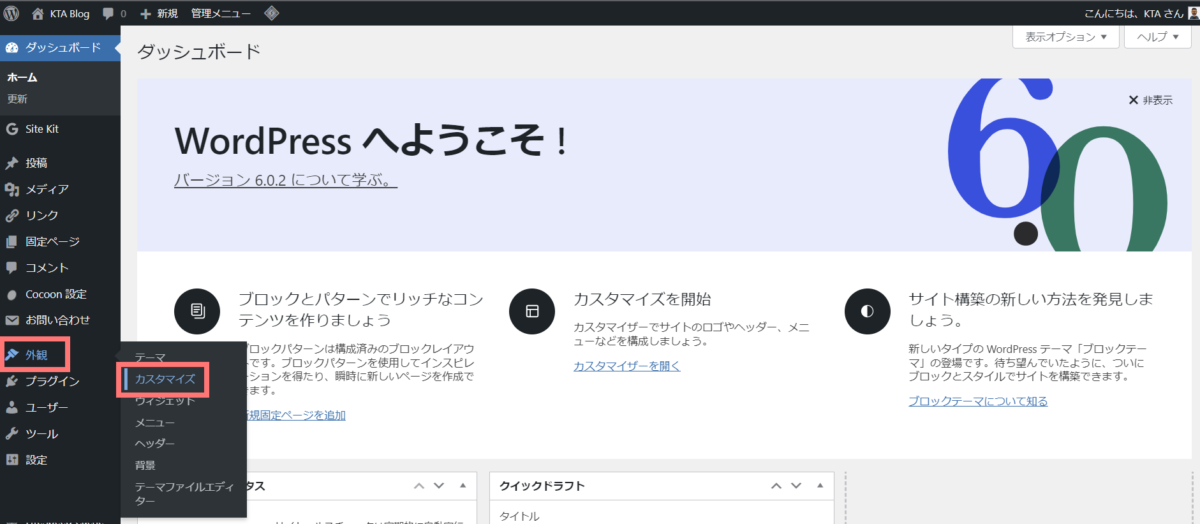
Task: Collapse the left status panel toggle
Action: pyautogui.click(x=463, y=486)
